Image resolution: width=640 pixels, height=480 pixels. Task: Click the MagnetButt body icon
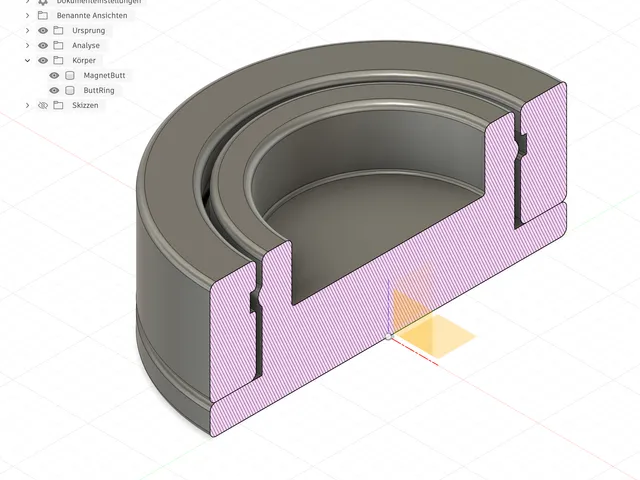click(x=70, y=76)
